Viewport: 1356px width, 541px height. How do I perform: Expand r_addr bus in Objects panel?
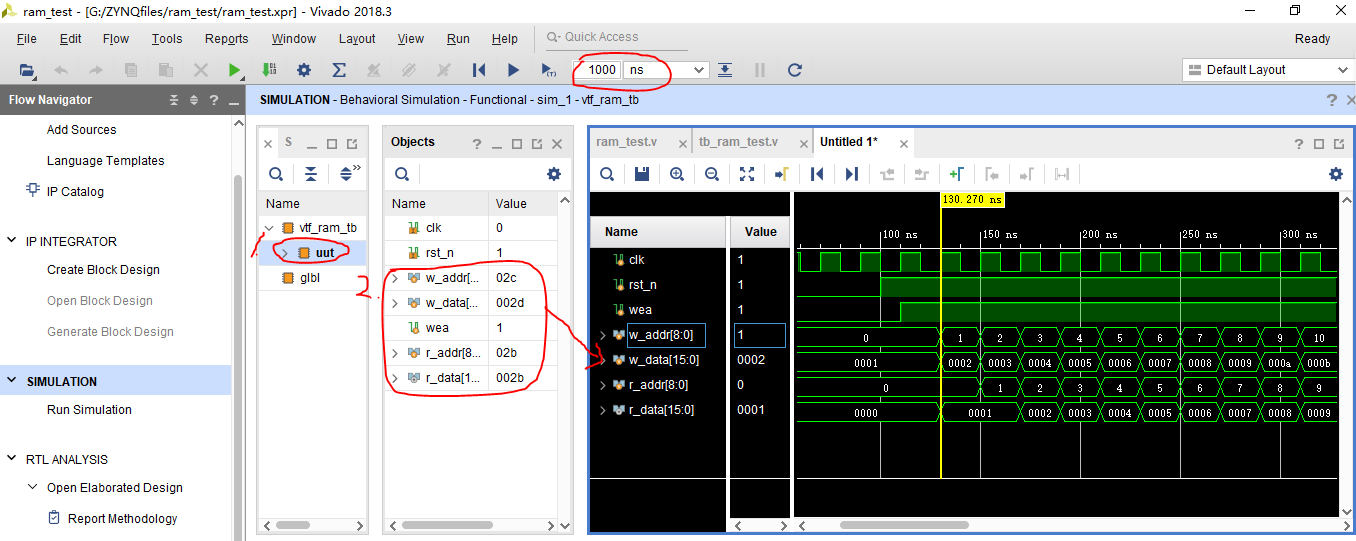(x=395, y=352)
